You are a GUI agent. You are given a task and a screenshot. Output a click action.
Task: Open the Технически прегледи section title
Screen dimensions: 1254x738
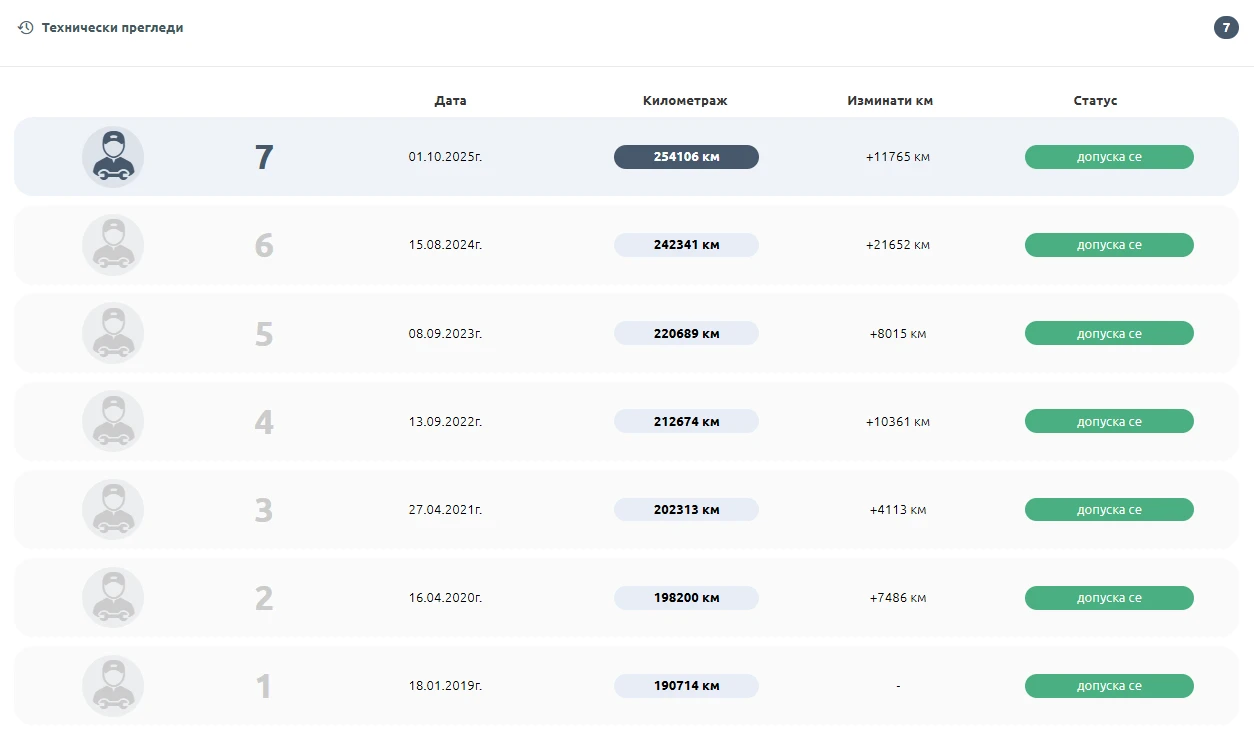click(x=112, y=28)
